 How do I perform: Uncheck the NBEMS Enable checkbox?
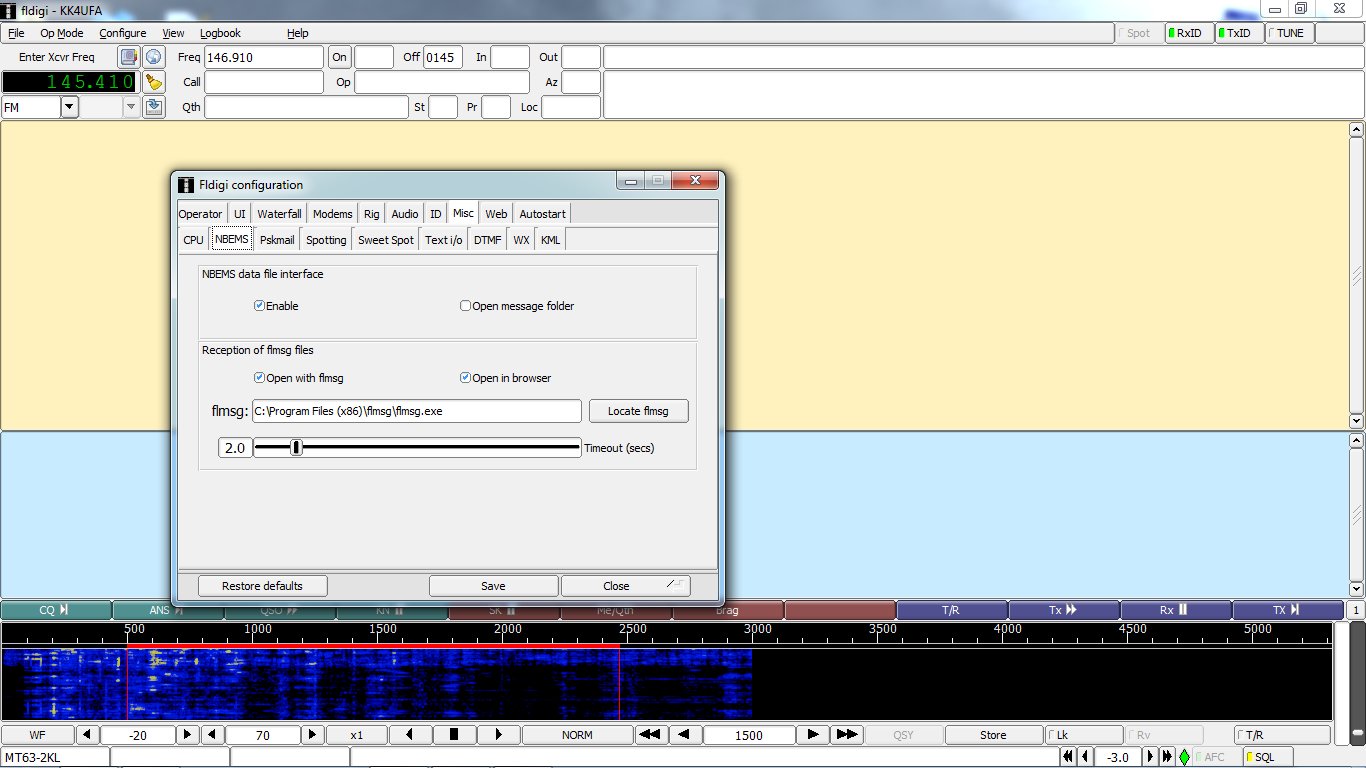(x=259, y=306)
